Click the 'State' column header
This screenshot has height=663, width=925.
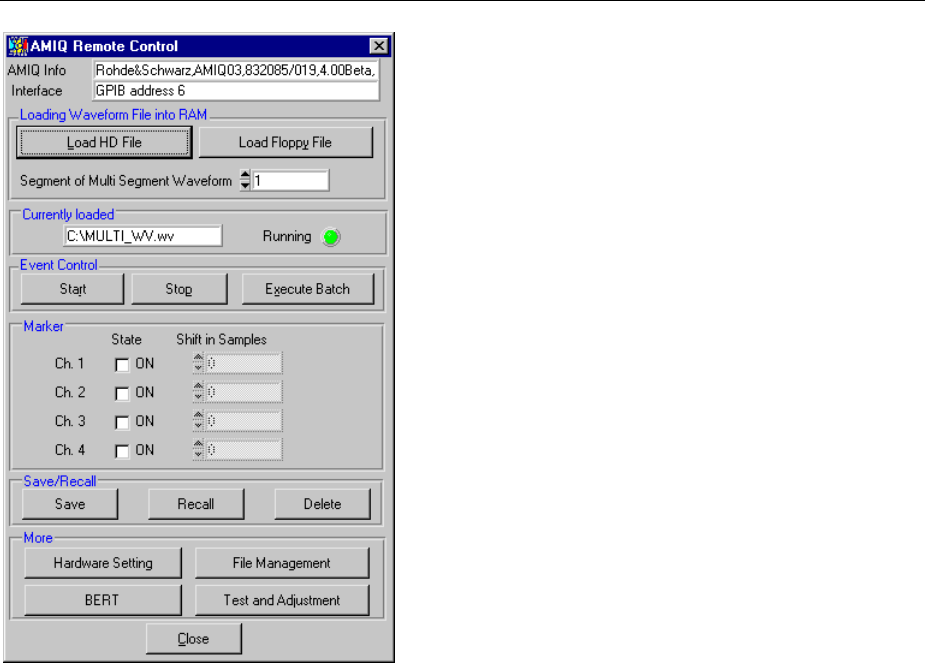pos(126,340)
